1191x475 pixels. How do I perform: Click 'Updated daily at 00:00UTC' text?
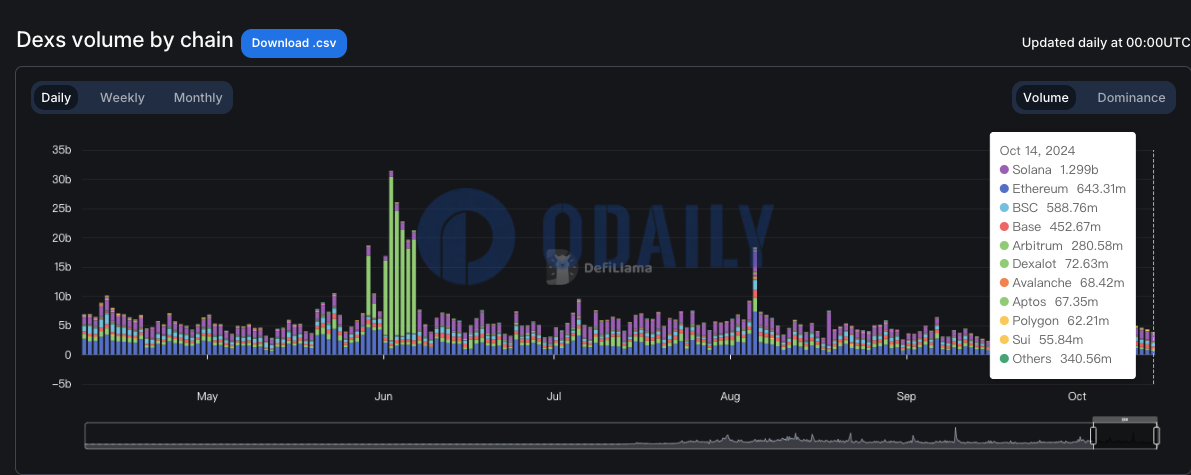1106,43
